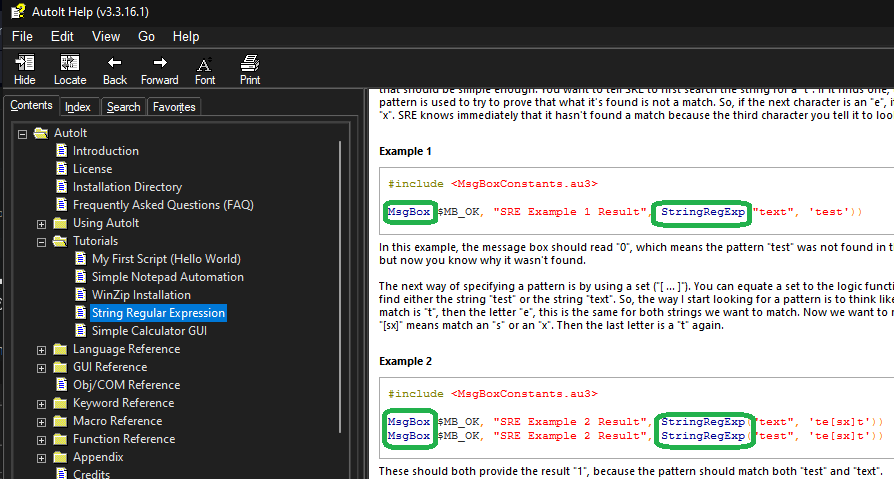Expand the Macro Reference node
Screen dimensions: 894x479
pyautogui.click(x=42, y=423)
